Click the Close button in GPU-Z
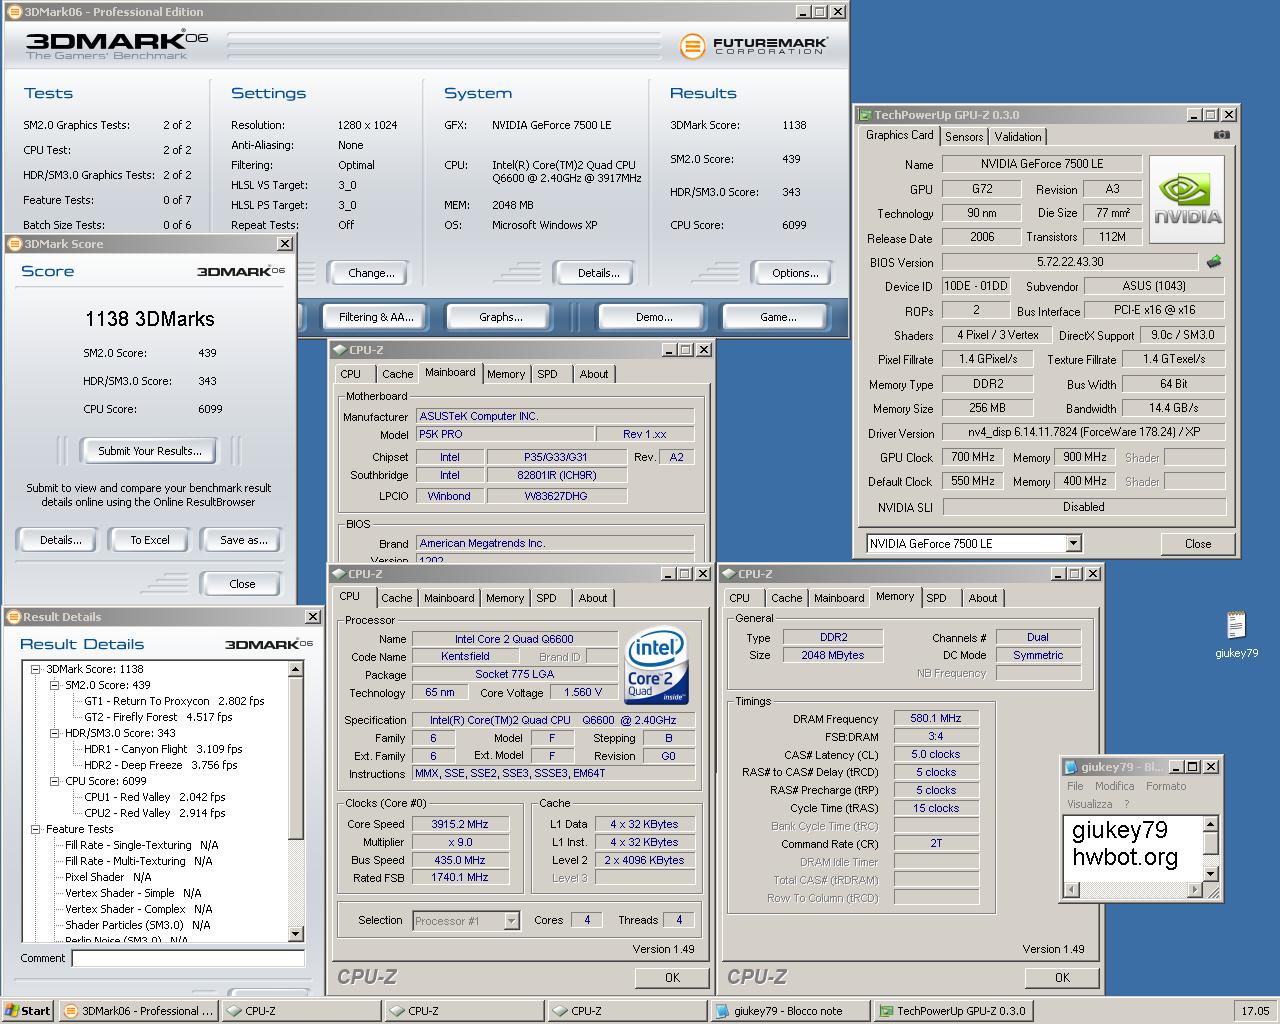 pyautogui.click(x=1198, y=544)
